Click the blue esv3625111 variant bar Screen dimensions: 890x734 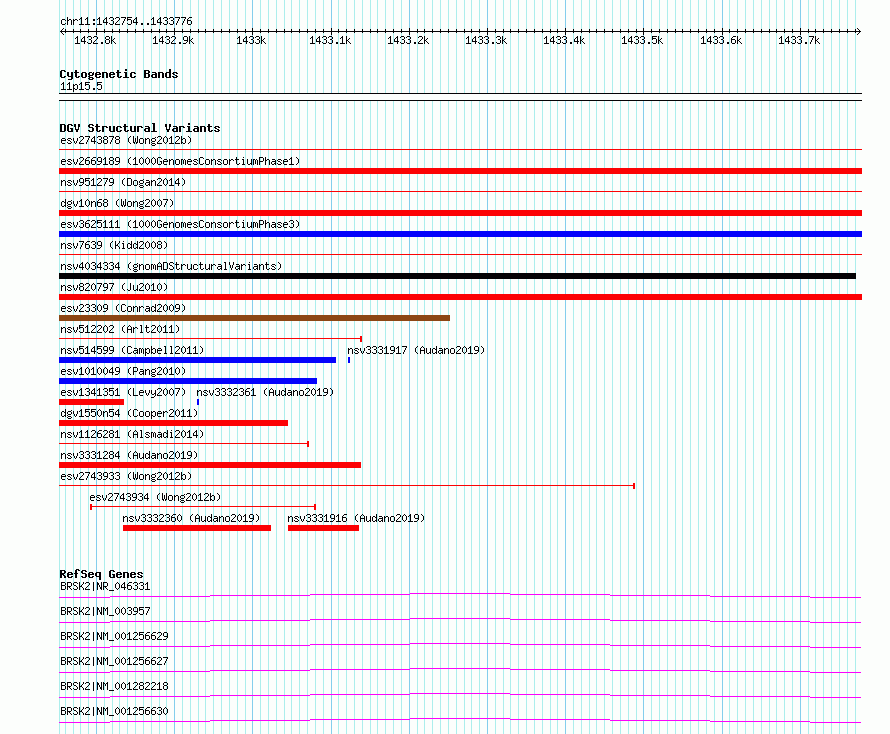460,234
